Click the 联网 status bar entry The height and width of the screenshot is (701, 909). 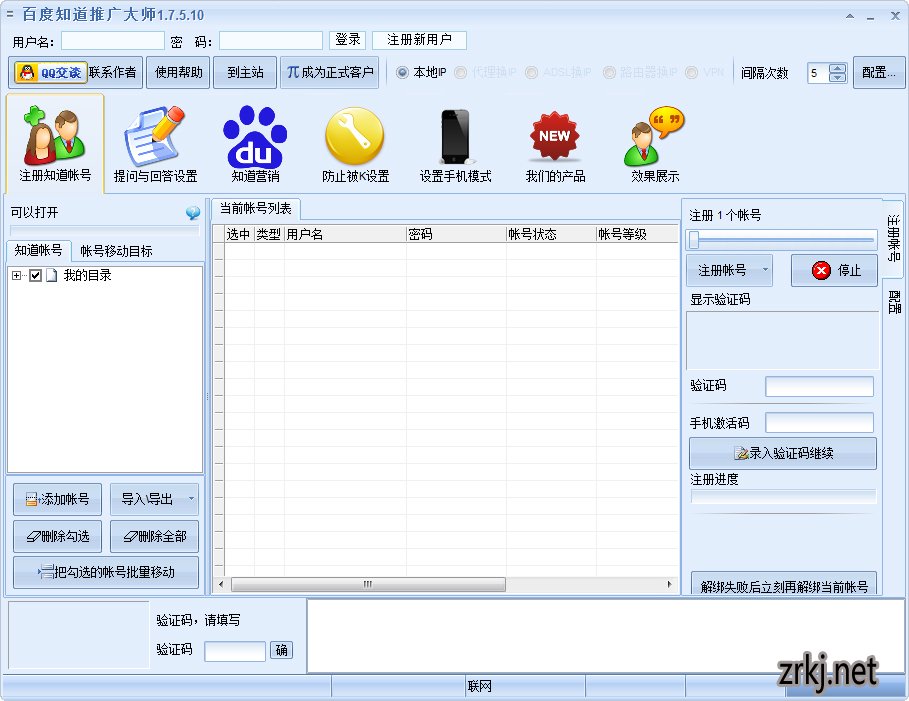[479, 687]
